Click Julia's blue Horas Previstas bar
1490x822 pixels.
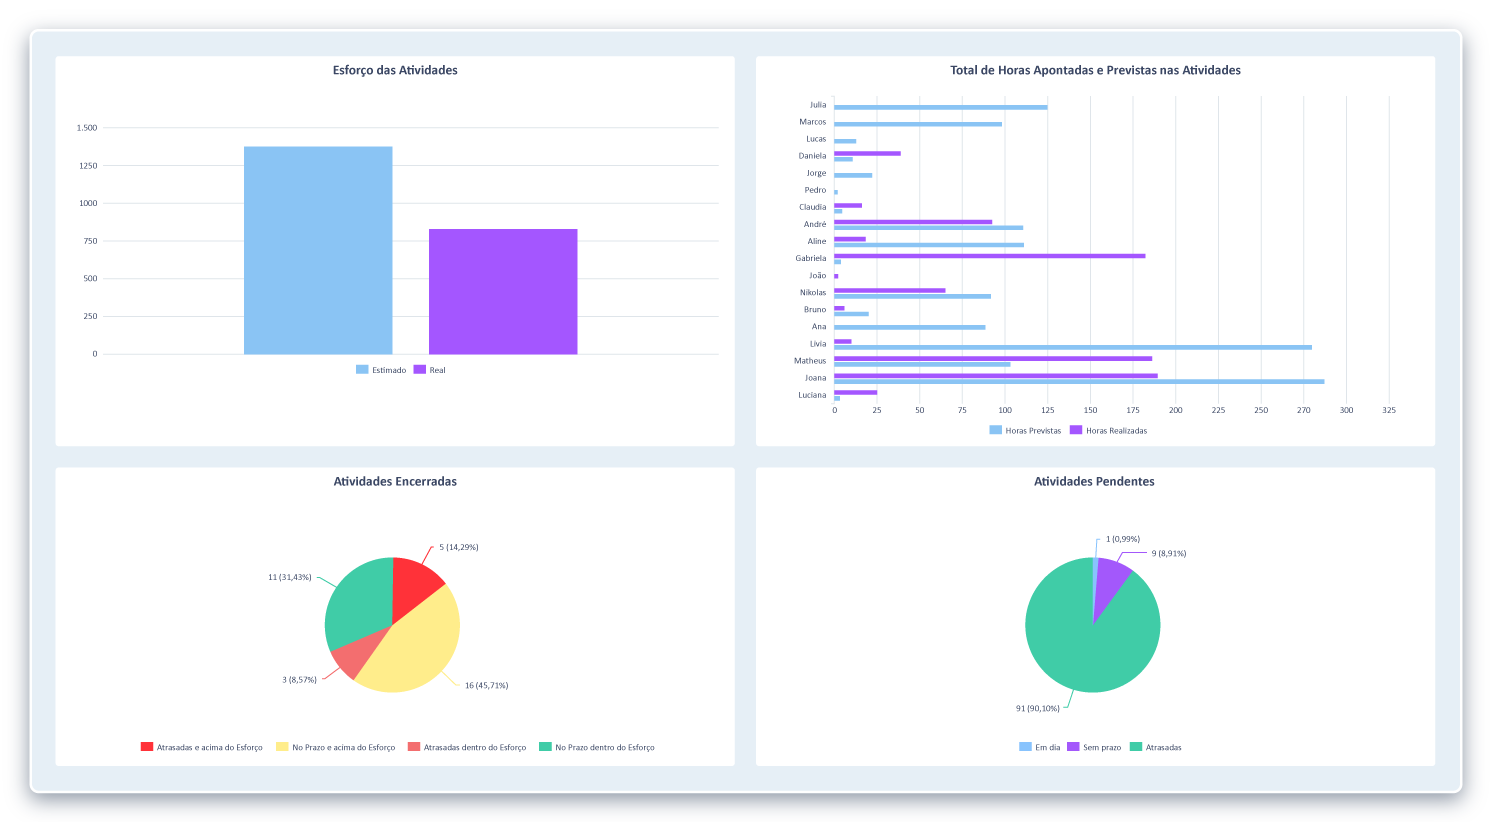coord(940,107)
